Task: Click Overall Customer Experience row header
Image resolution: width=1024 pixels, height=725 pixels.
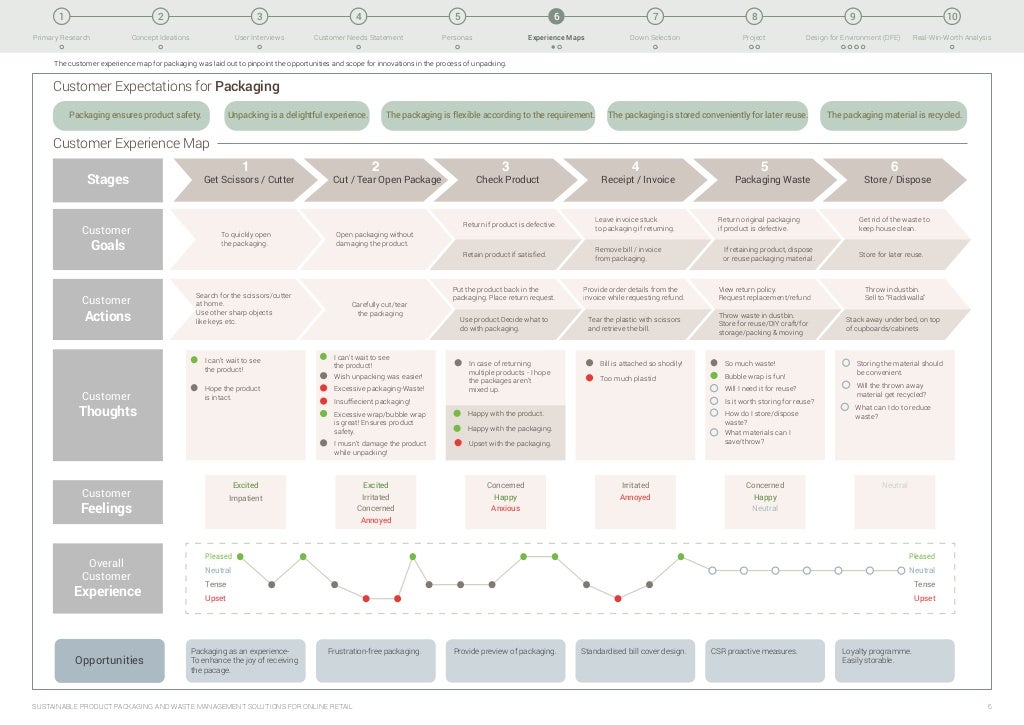Action: pos(108,578)
